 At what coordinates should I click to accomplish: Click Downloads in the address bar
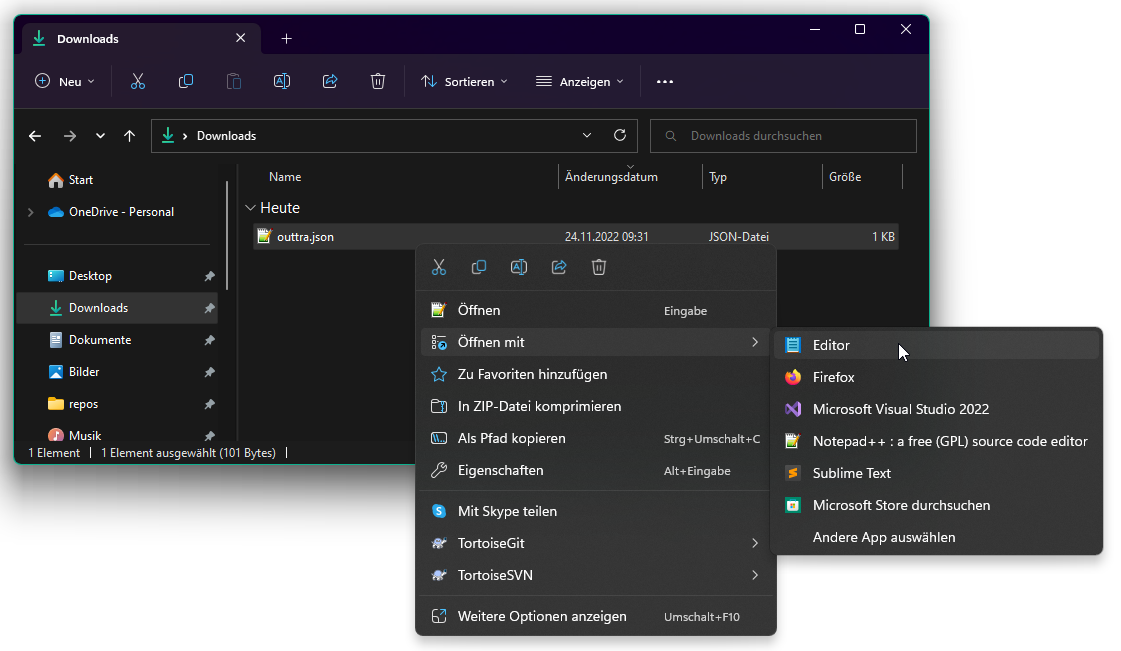point(227,136)
